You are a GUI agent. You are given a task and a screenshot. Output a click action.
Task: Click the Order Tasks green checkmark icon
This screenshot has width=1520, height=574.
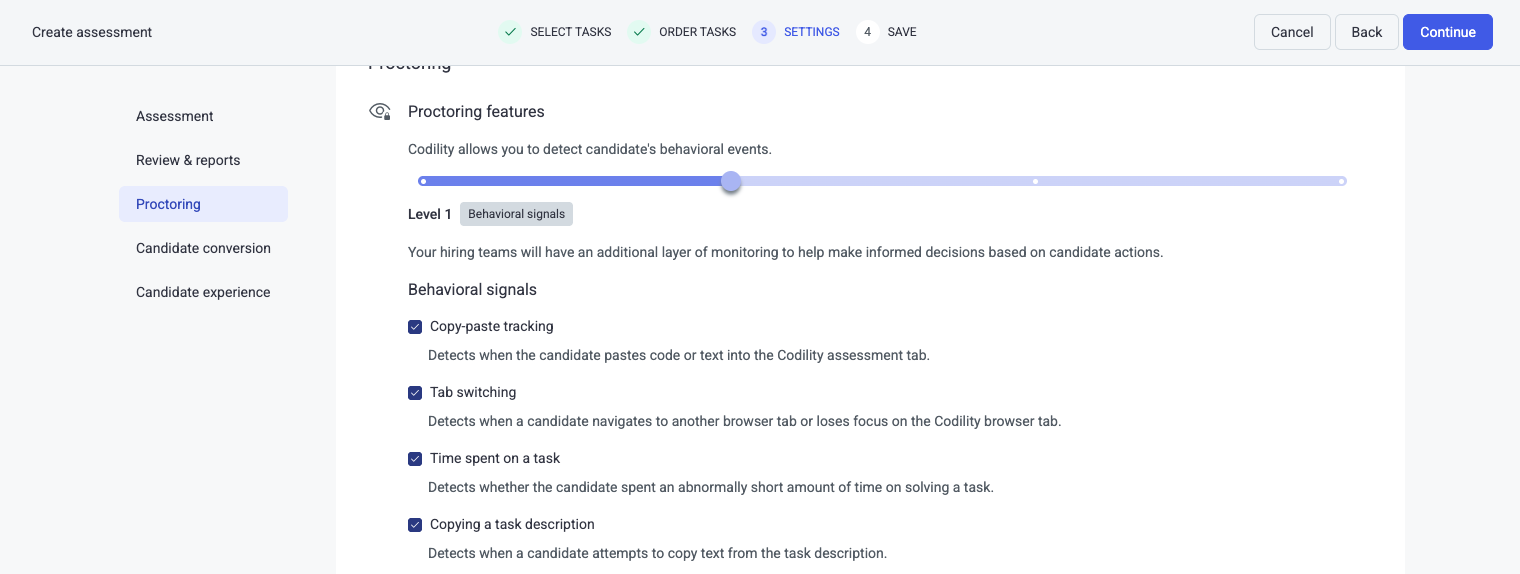tap(639, 32)
